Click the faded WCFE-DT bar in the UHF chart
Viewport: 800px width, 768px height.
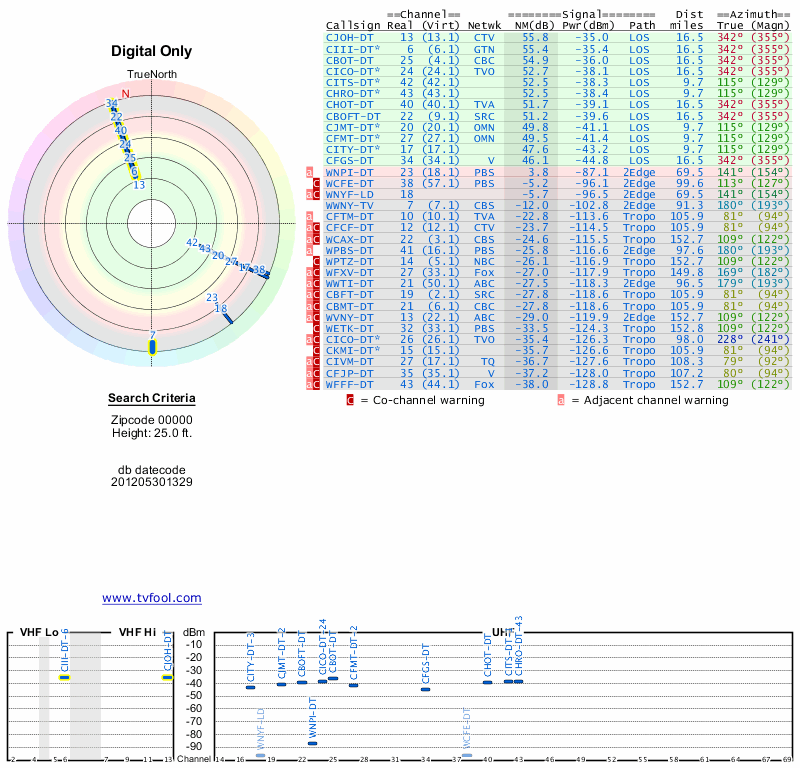[466, 754]
